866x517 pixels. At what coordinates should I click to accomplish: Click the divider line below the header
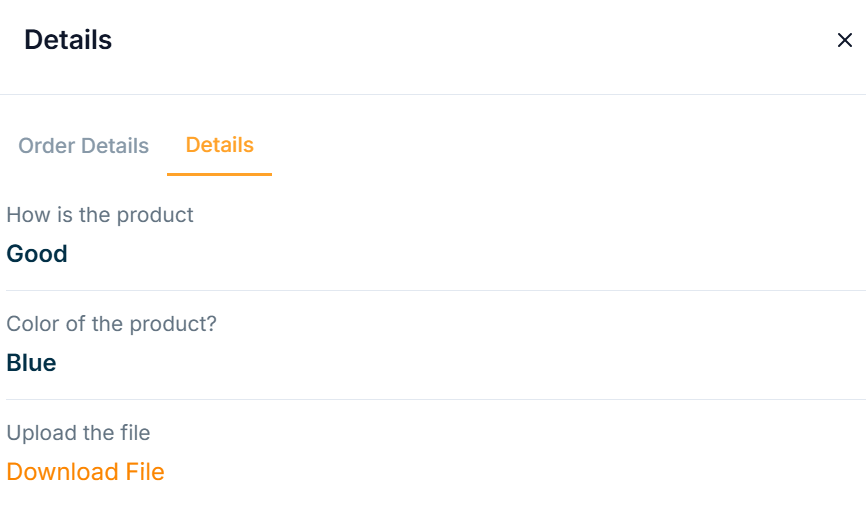433,94
